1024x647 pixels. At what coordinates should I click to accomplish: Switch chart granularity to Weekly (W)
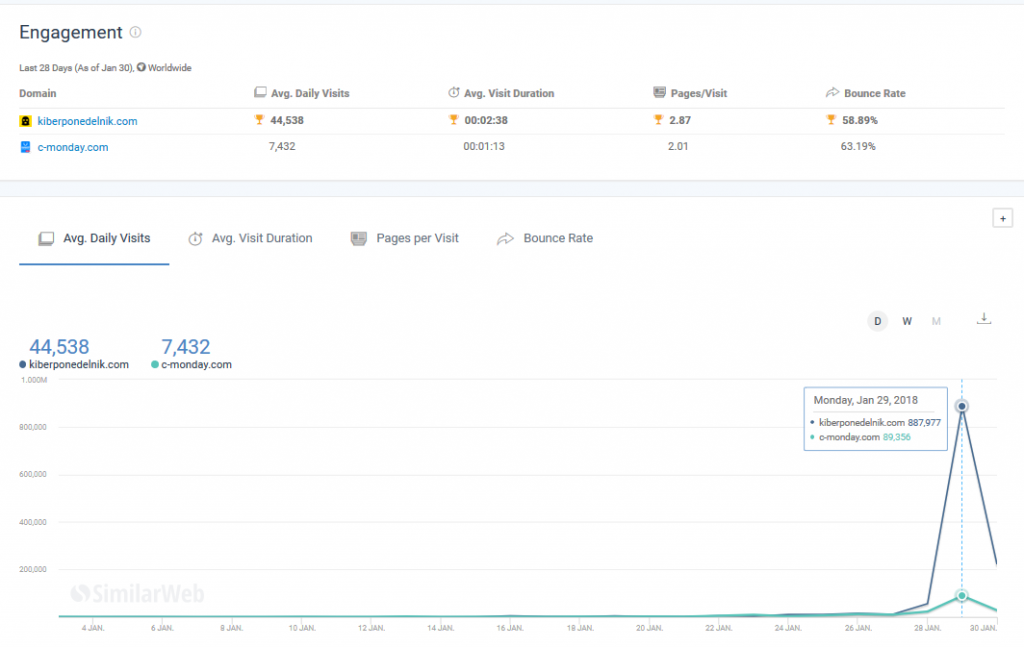tap(907, 321)
